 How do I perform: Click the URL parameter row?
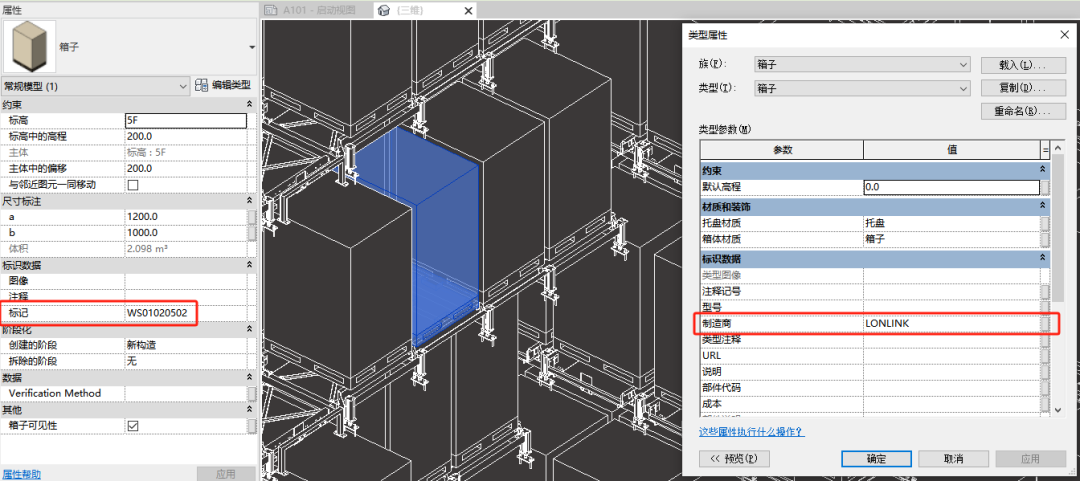point(875,355)
